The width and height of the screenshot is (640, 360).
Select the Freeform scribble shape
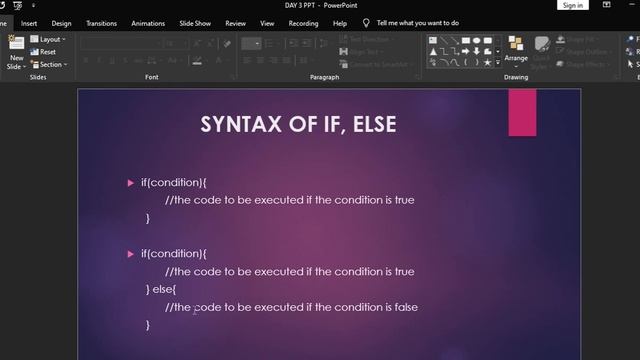pos(433,62)
